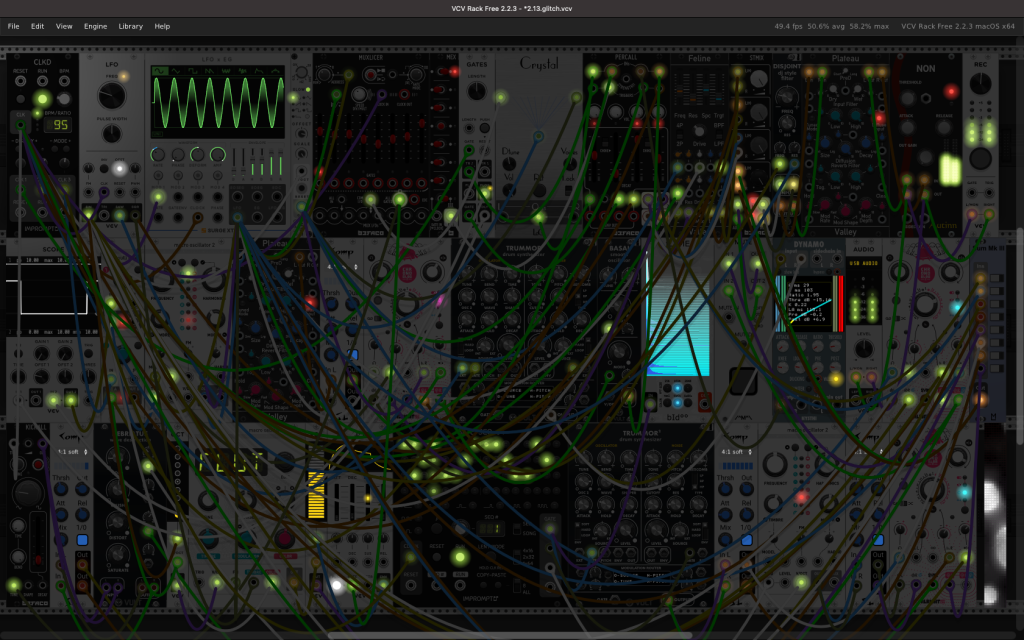Toggle the lit sequencer RUN button
This screenshot has height=640, width=1024.
tap(460, 557)
